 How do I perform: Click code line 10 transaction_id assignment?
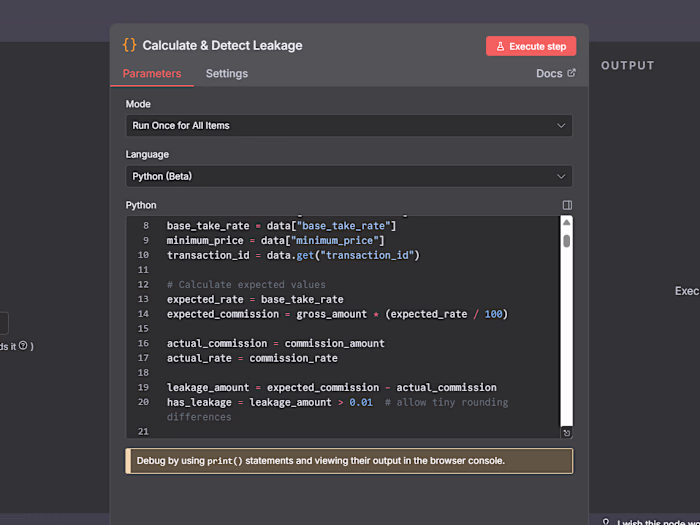[293, 255]
